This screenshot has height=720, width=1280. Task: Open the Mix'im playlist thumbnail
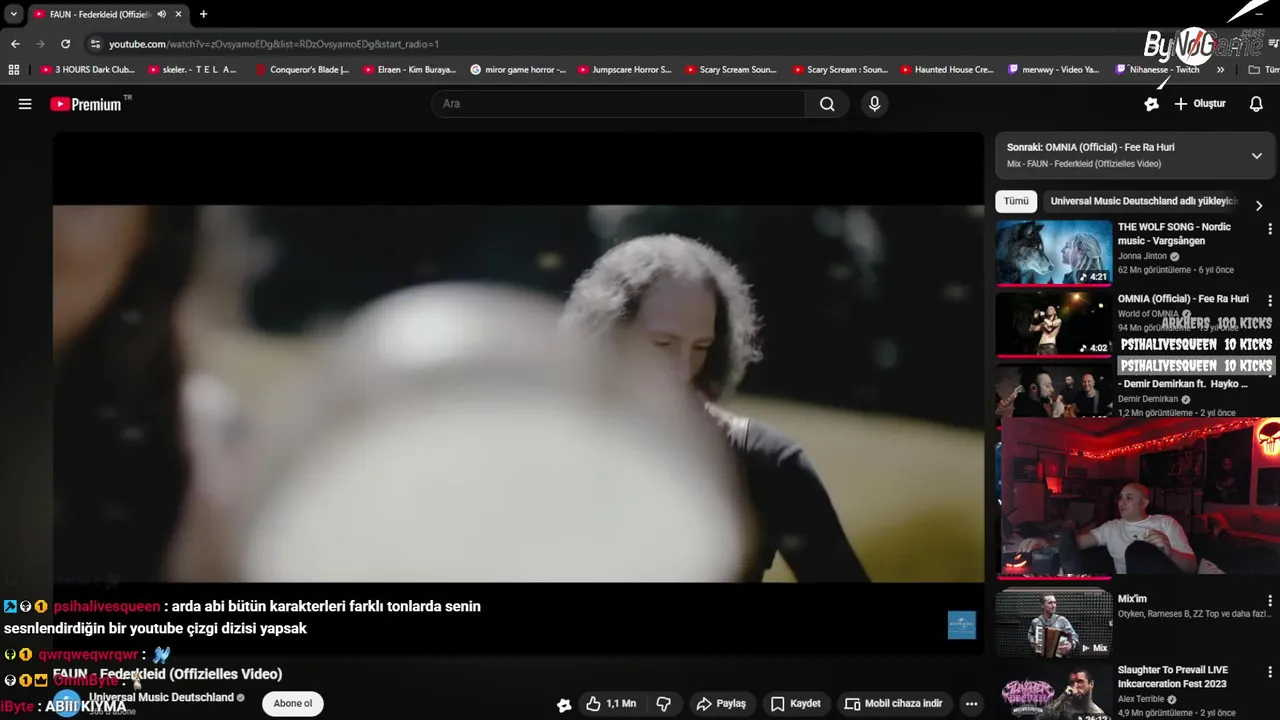[x=1053, y=621]
